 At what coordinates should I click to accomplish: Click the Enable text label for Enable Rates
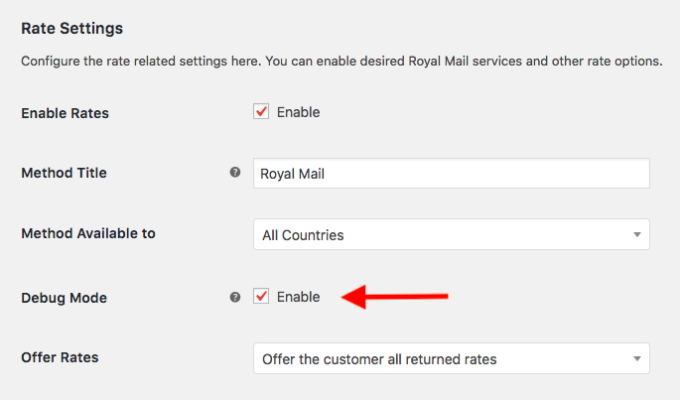tap(298, 112)
